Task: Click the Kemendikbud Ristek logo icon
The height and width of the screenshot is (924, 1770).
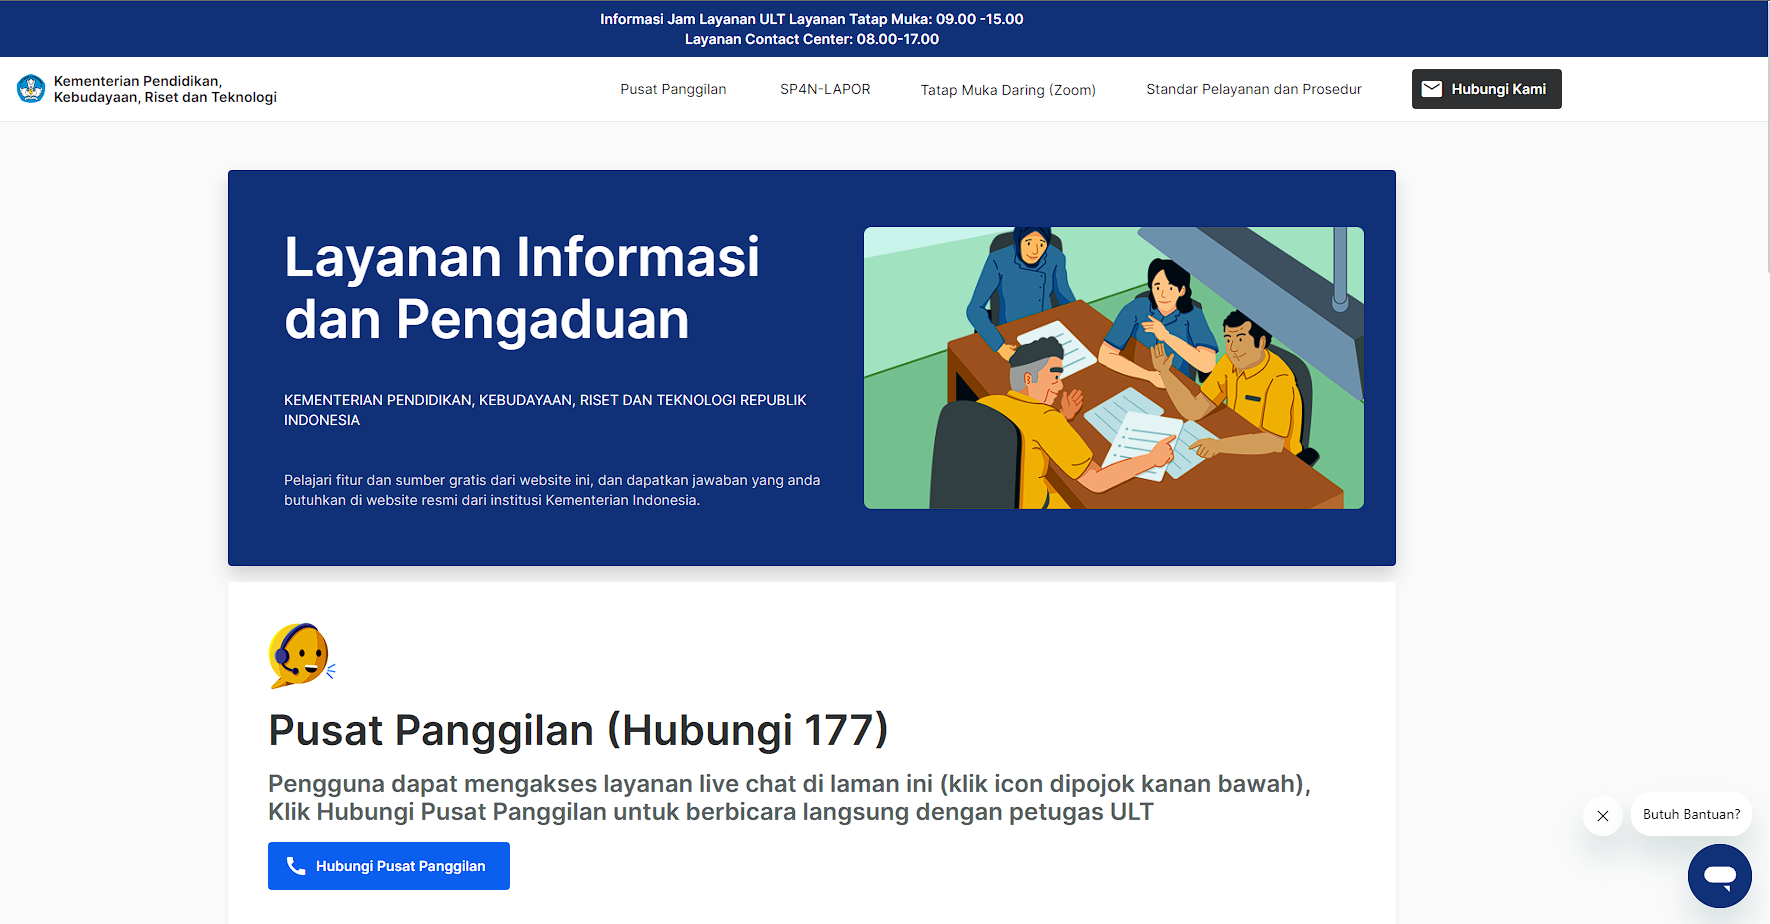Action: click(x=31, y=89)
